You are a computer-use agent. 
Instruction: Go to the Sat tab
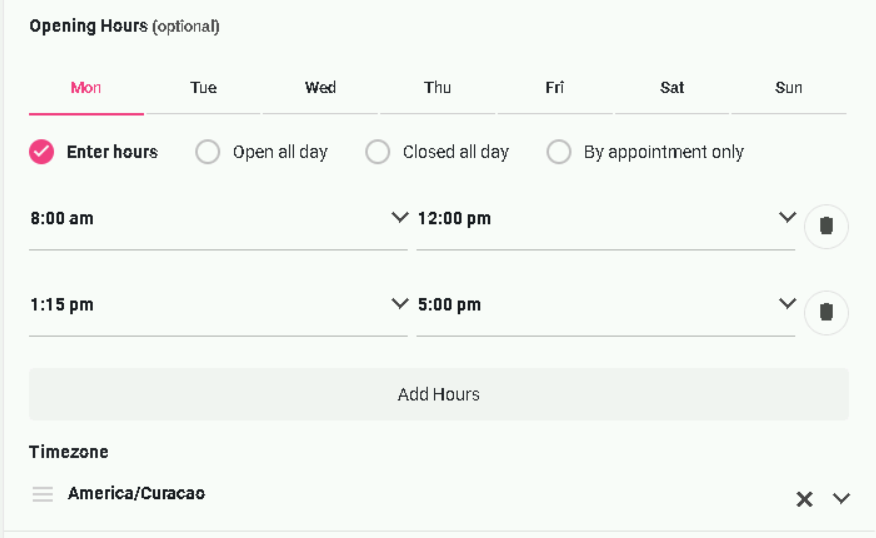(672, 88)
